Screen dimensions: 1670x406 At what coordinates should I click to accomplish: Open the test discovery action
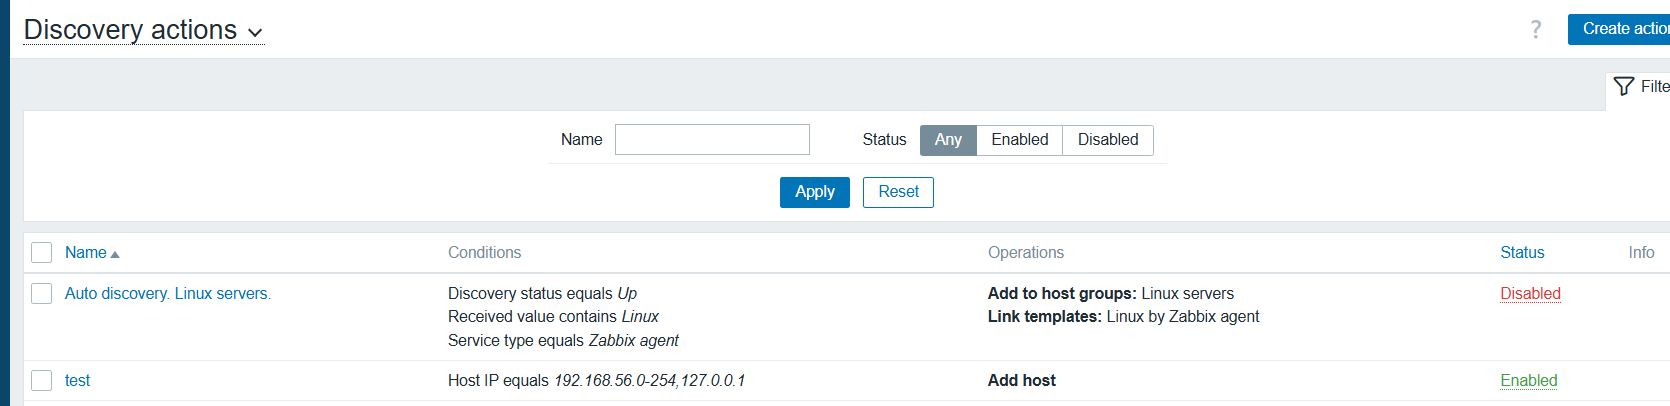coord(77,381)
